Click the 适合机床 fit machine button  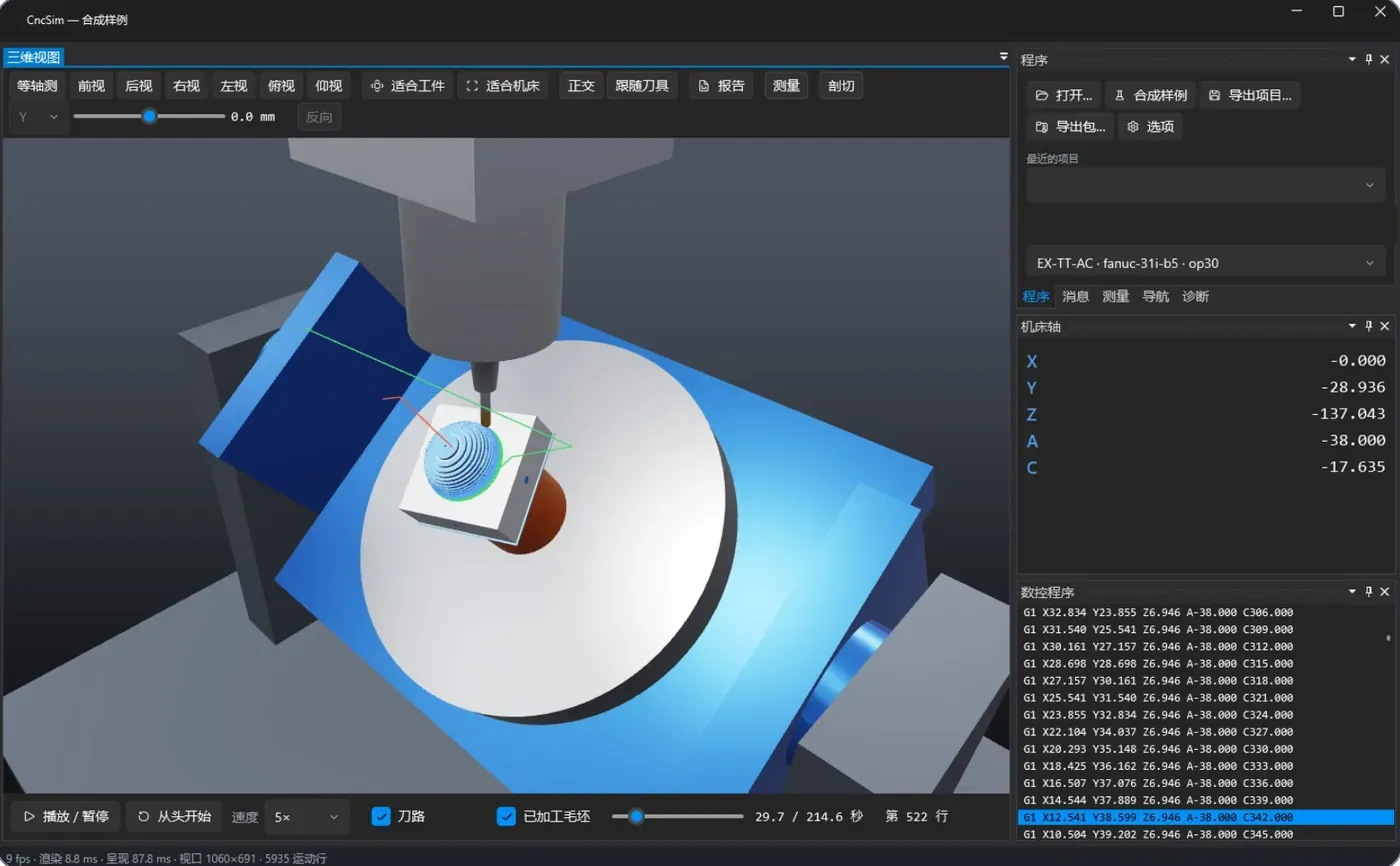[503, 86]
